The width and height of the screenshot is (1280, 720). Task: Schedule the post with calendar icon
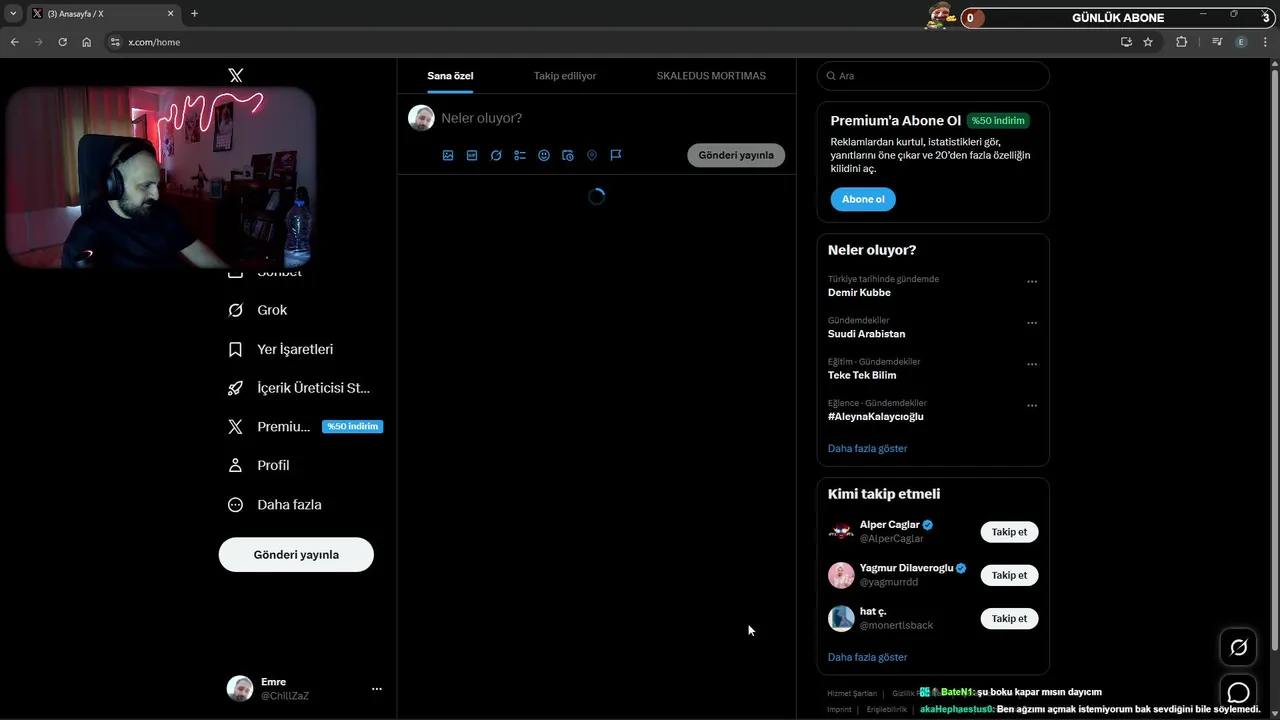[x=568, y=155]
